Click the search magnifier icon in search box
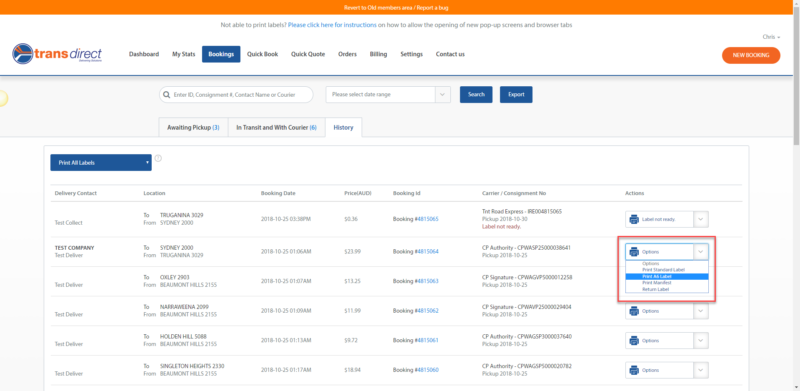The height and width of the screenshot is (391, 800). (166, 95)
